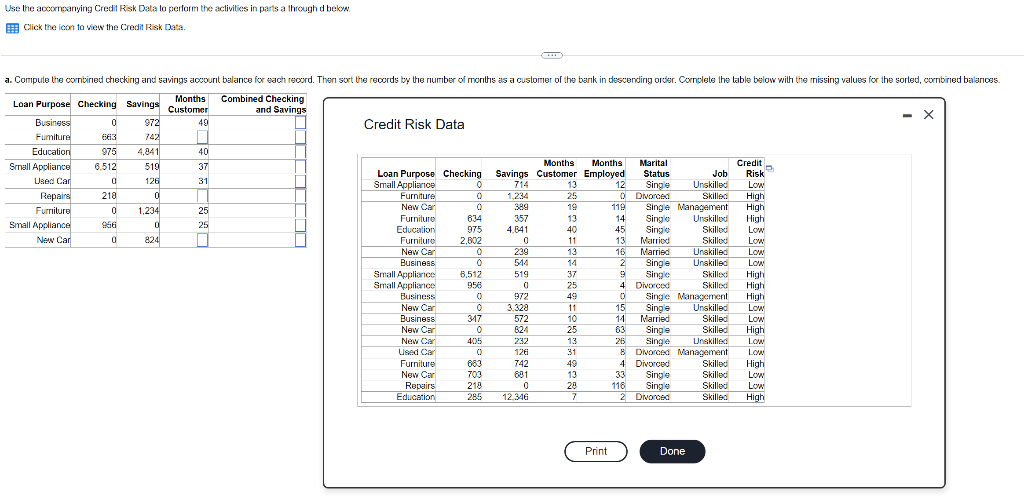Click the Job column header in dialog
This screenshot has width=1024, height=503.
(x=720, y=174)
